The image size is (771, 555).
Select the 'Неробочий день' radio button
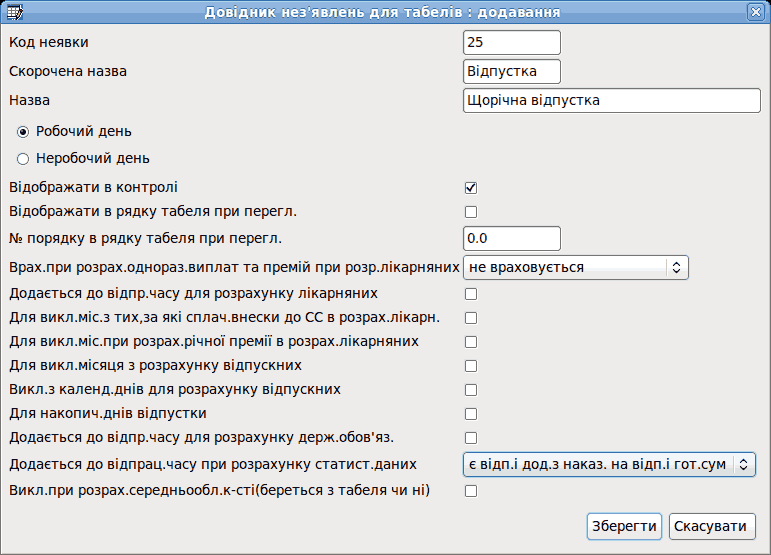coord(23,159)
